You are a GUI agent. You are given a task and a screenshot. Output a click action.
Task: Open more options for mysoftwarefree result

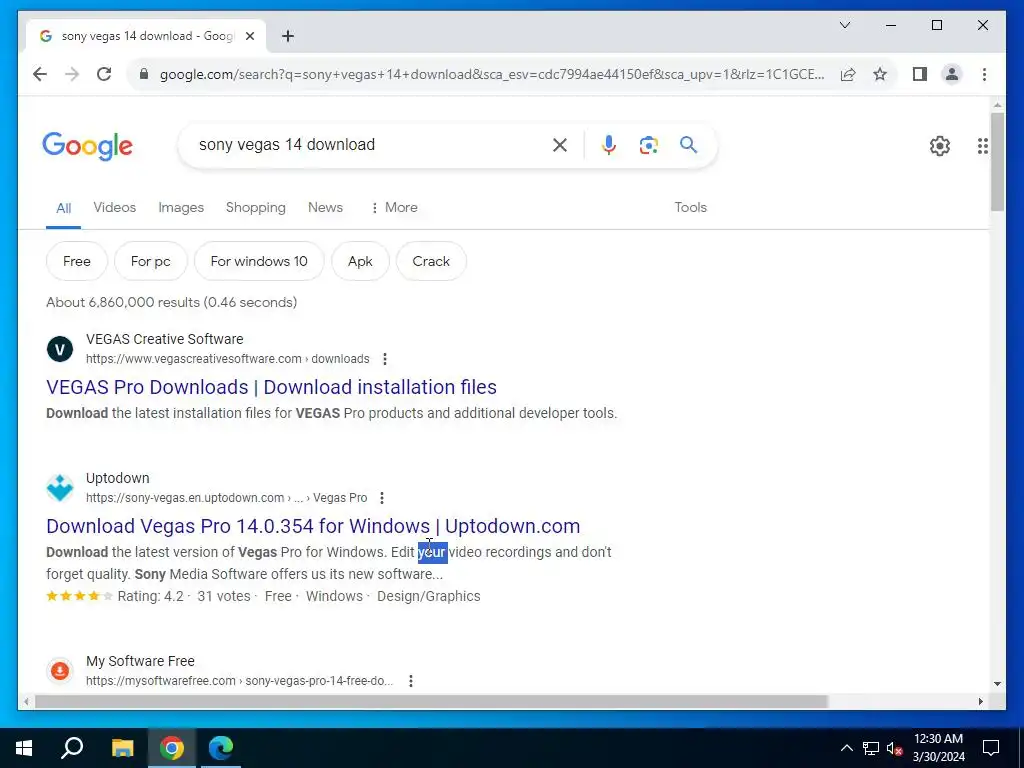click(411, 680)
